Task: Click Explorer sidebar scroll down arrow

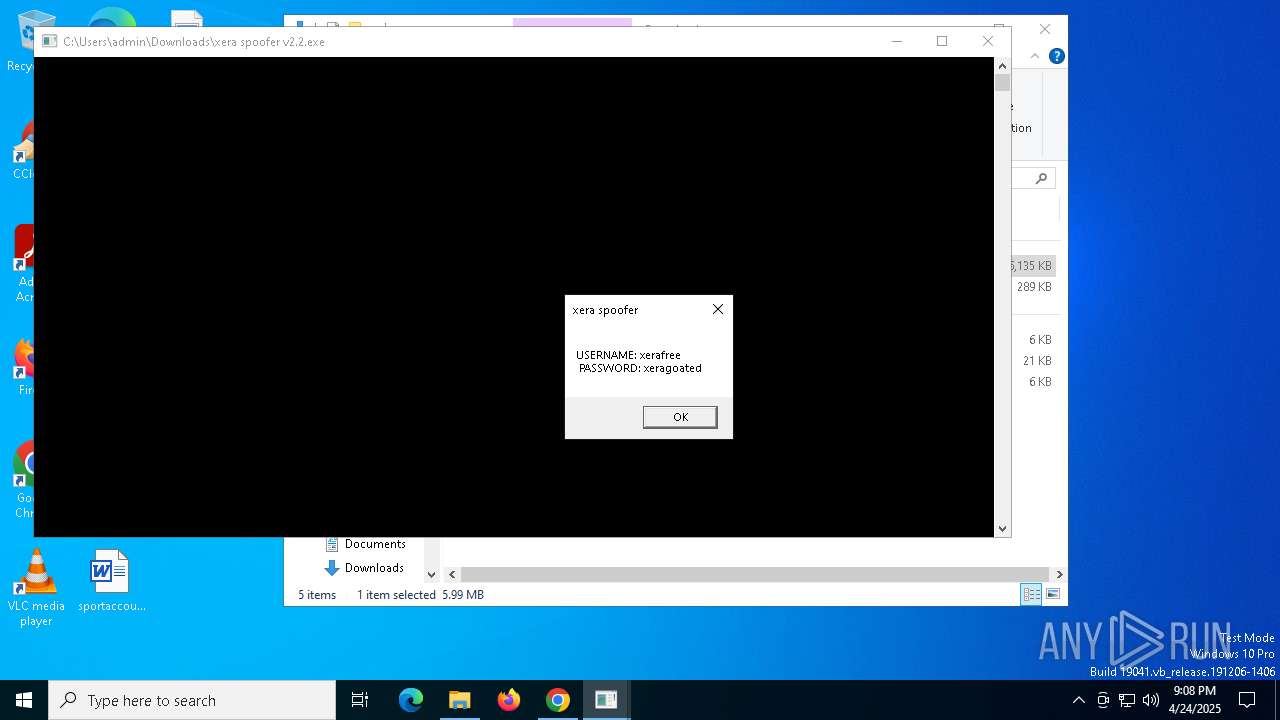Action: [x=432, y=574]
